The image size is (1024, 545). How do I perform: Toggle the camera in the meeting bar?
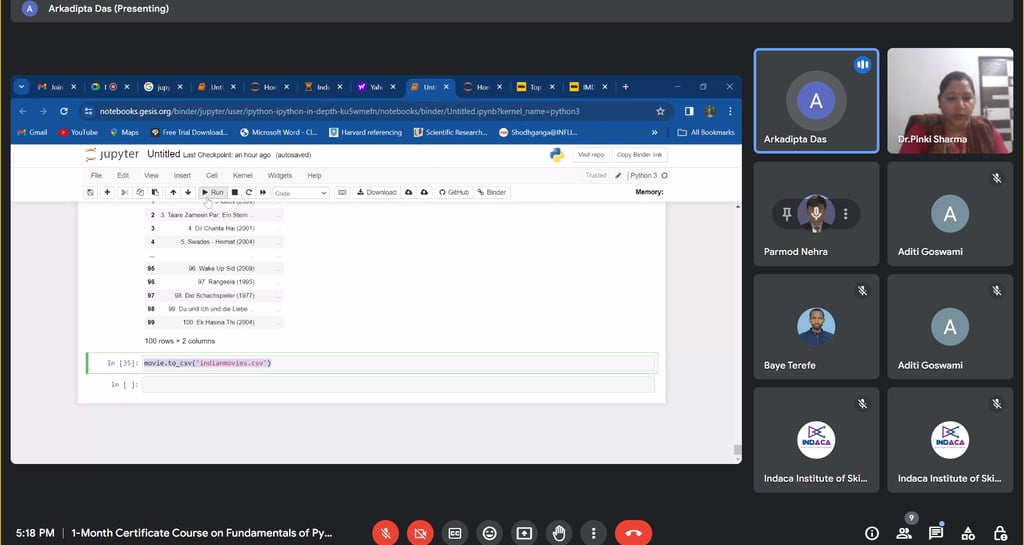pos(420,533)
